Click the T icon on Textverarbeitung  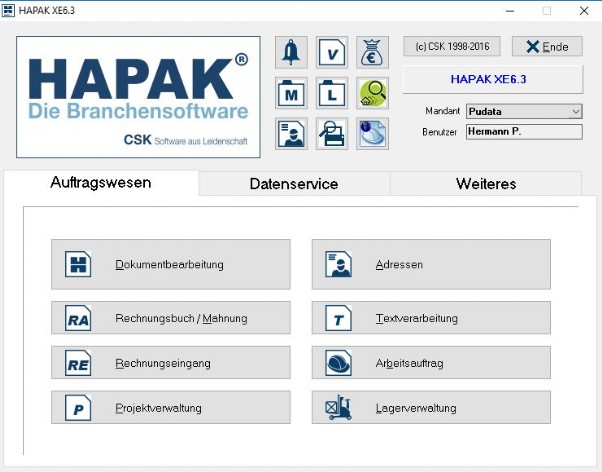(338, 318)
